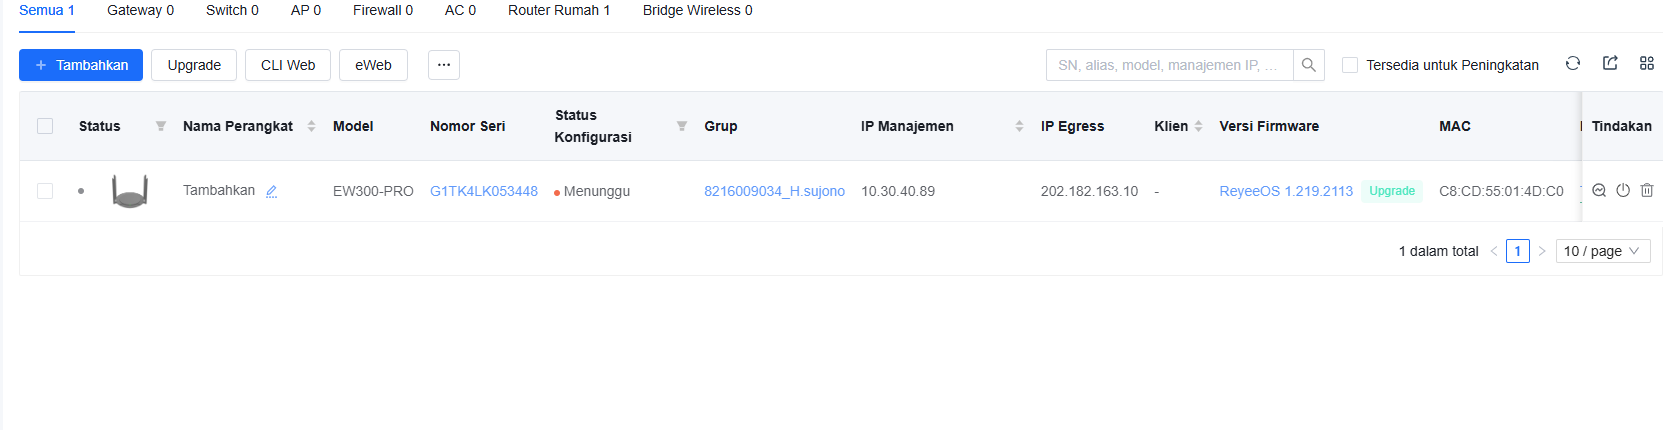Switch to the Gateway tab
This screenshot has height=430, width=1672.
click(x=140, y=10)
